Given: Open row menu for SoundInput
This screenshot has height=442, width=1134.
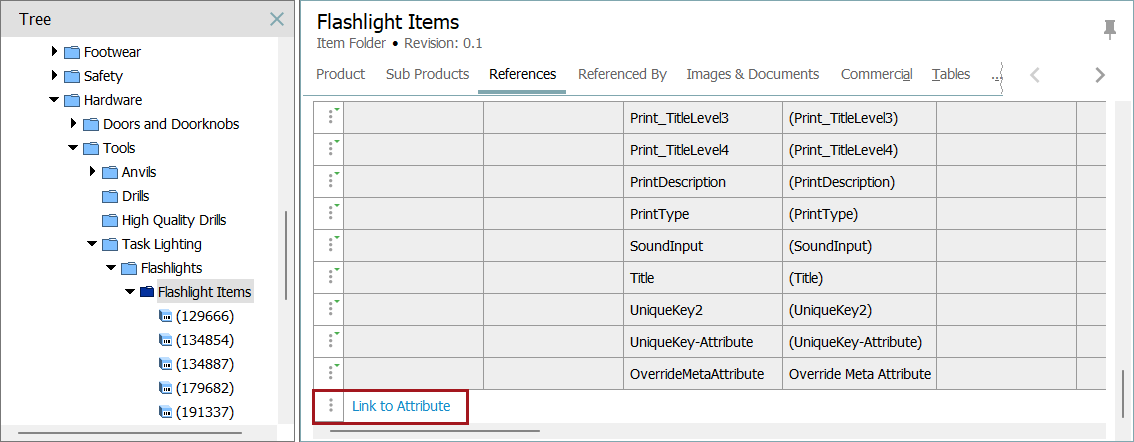Looking at the screenshot, I should click(331, 246).
